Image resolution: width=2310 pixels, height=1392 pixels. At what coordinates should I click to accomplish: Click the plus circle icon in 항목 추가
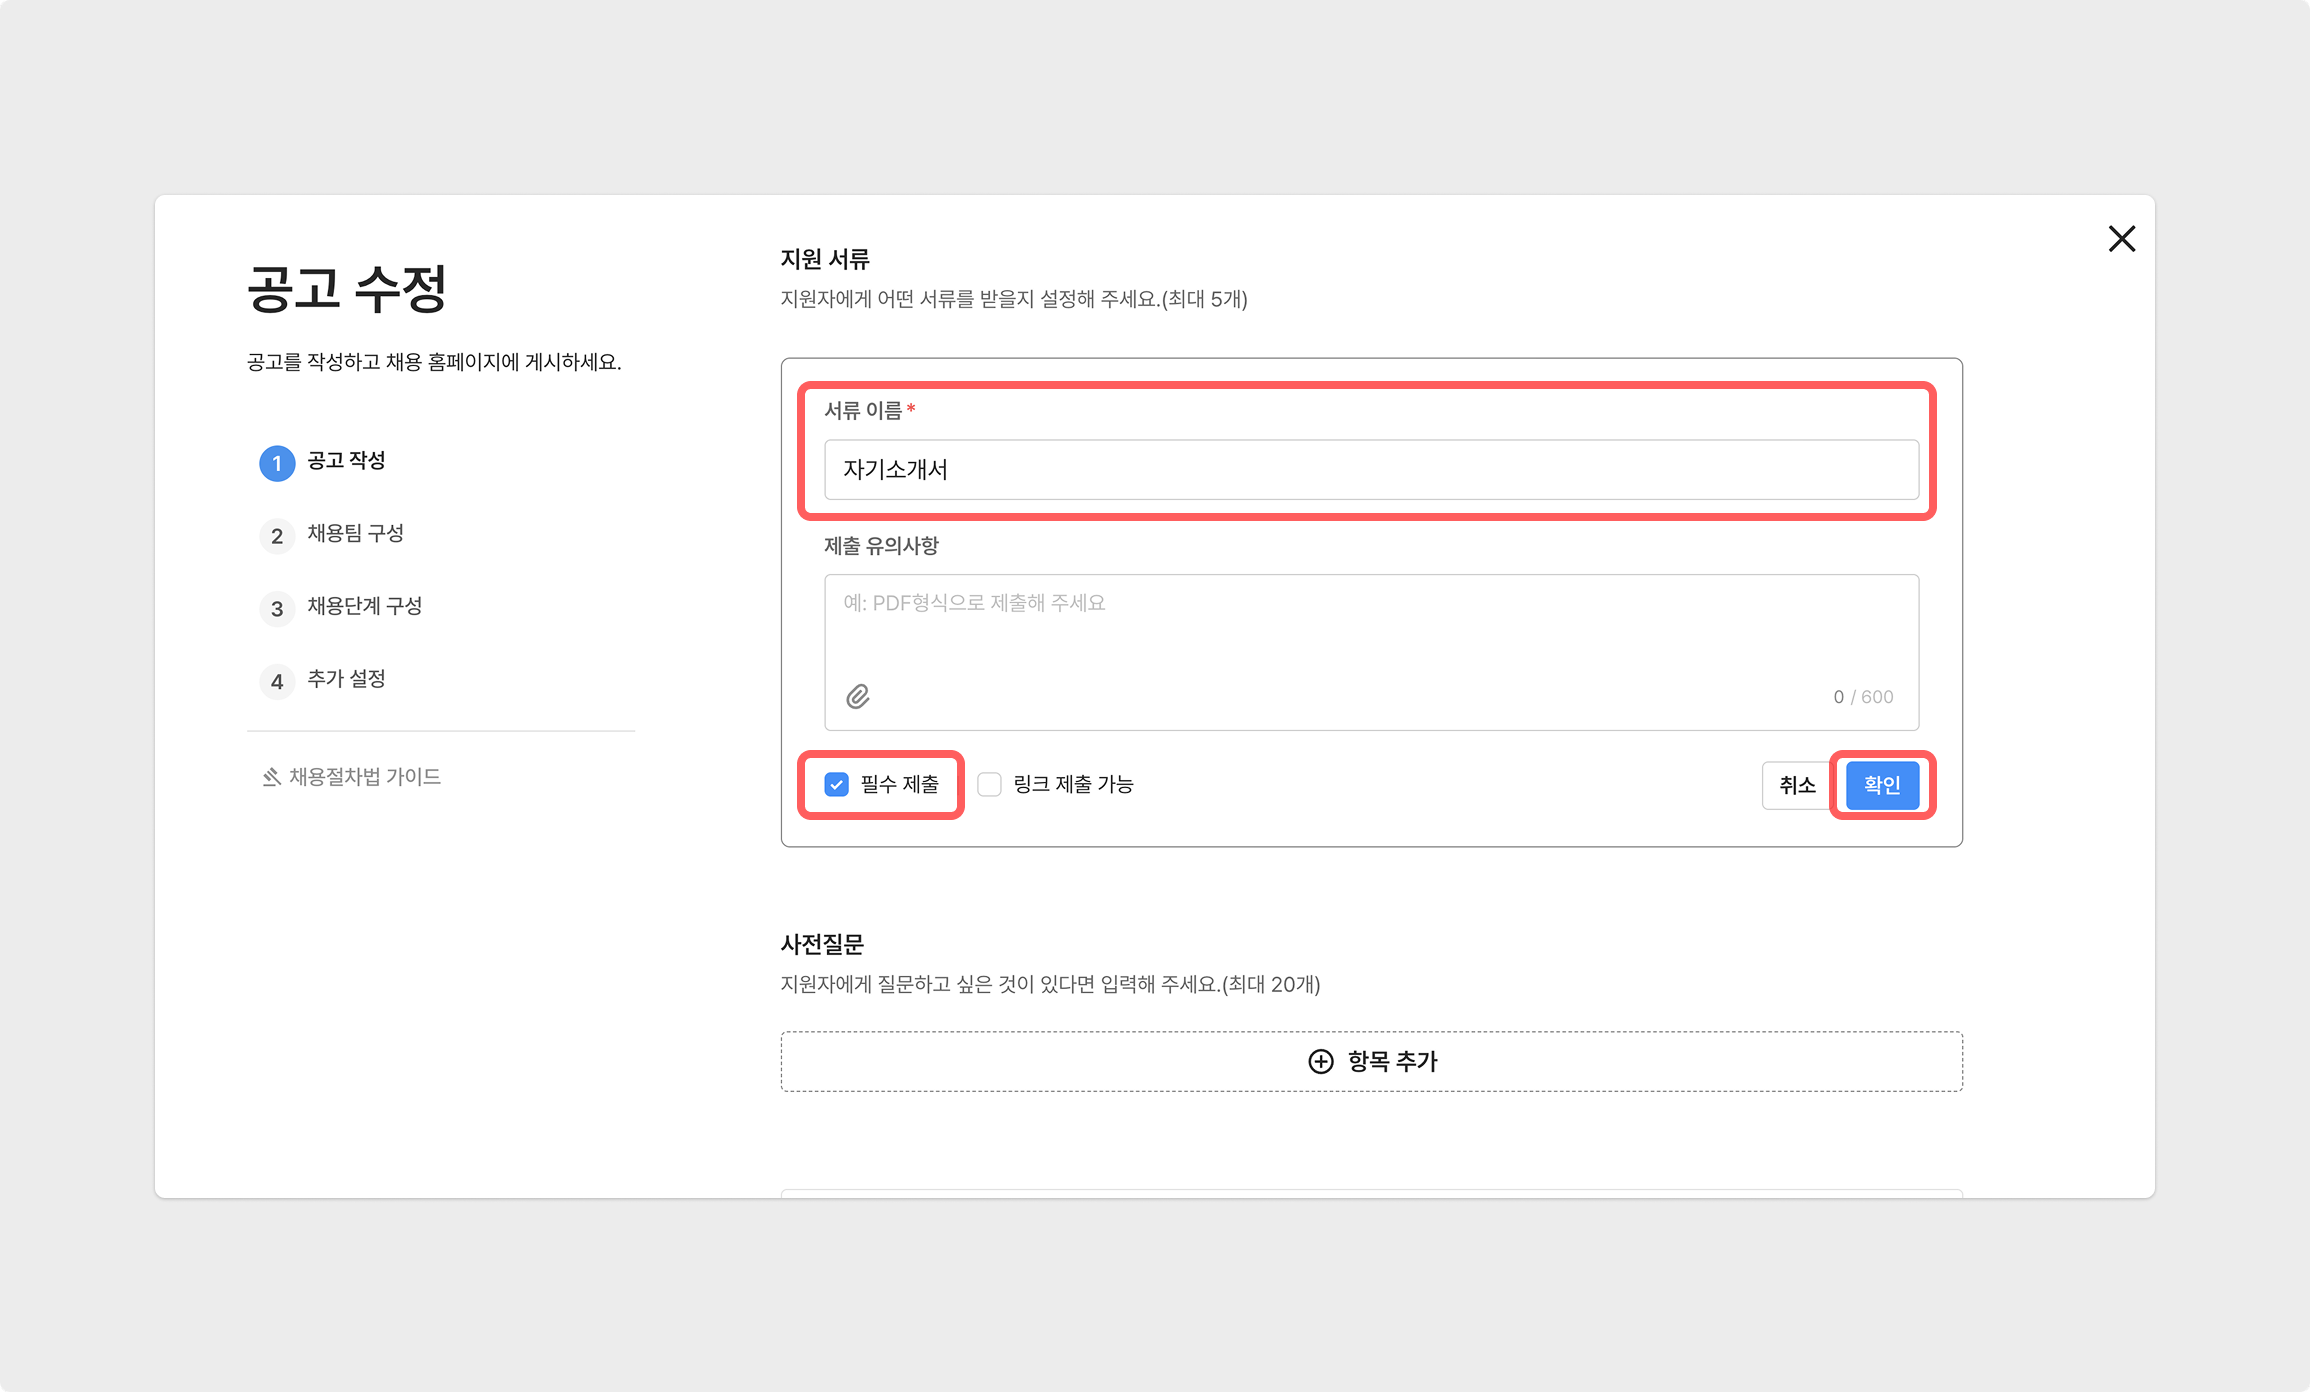point(1320,1062)
